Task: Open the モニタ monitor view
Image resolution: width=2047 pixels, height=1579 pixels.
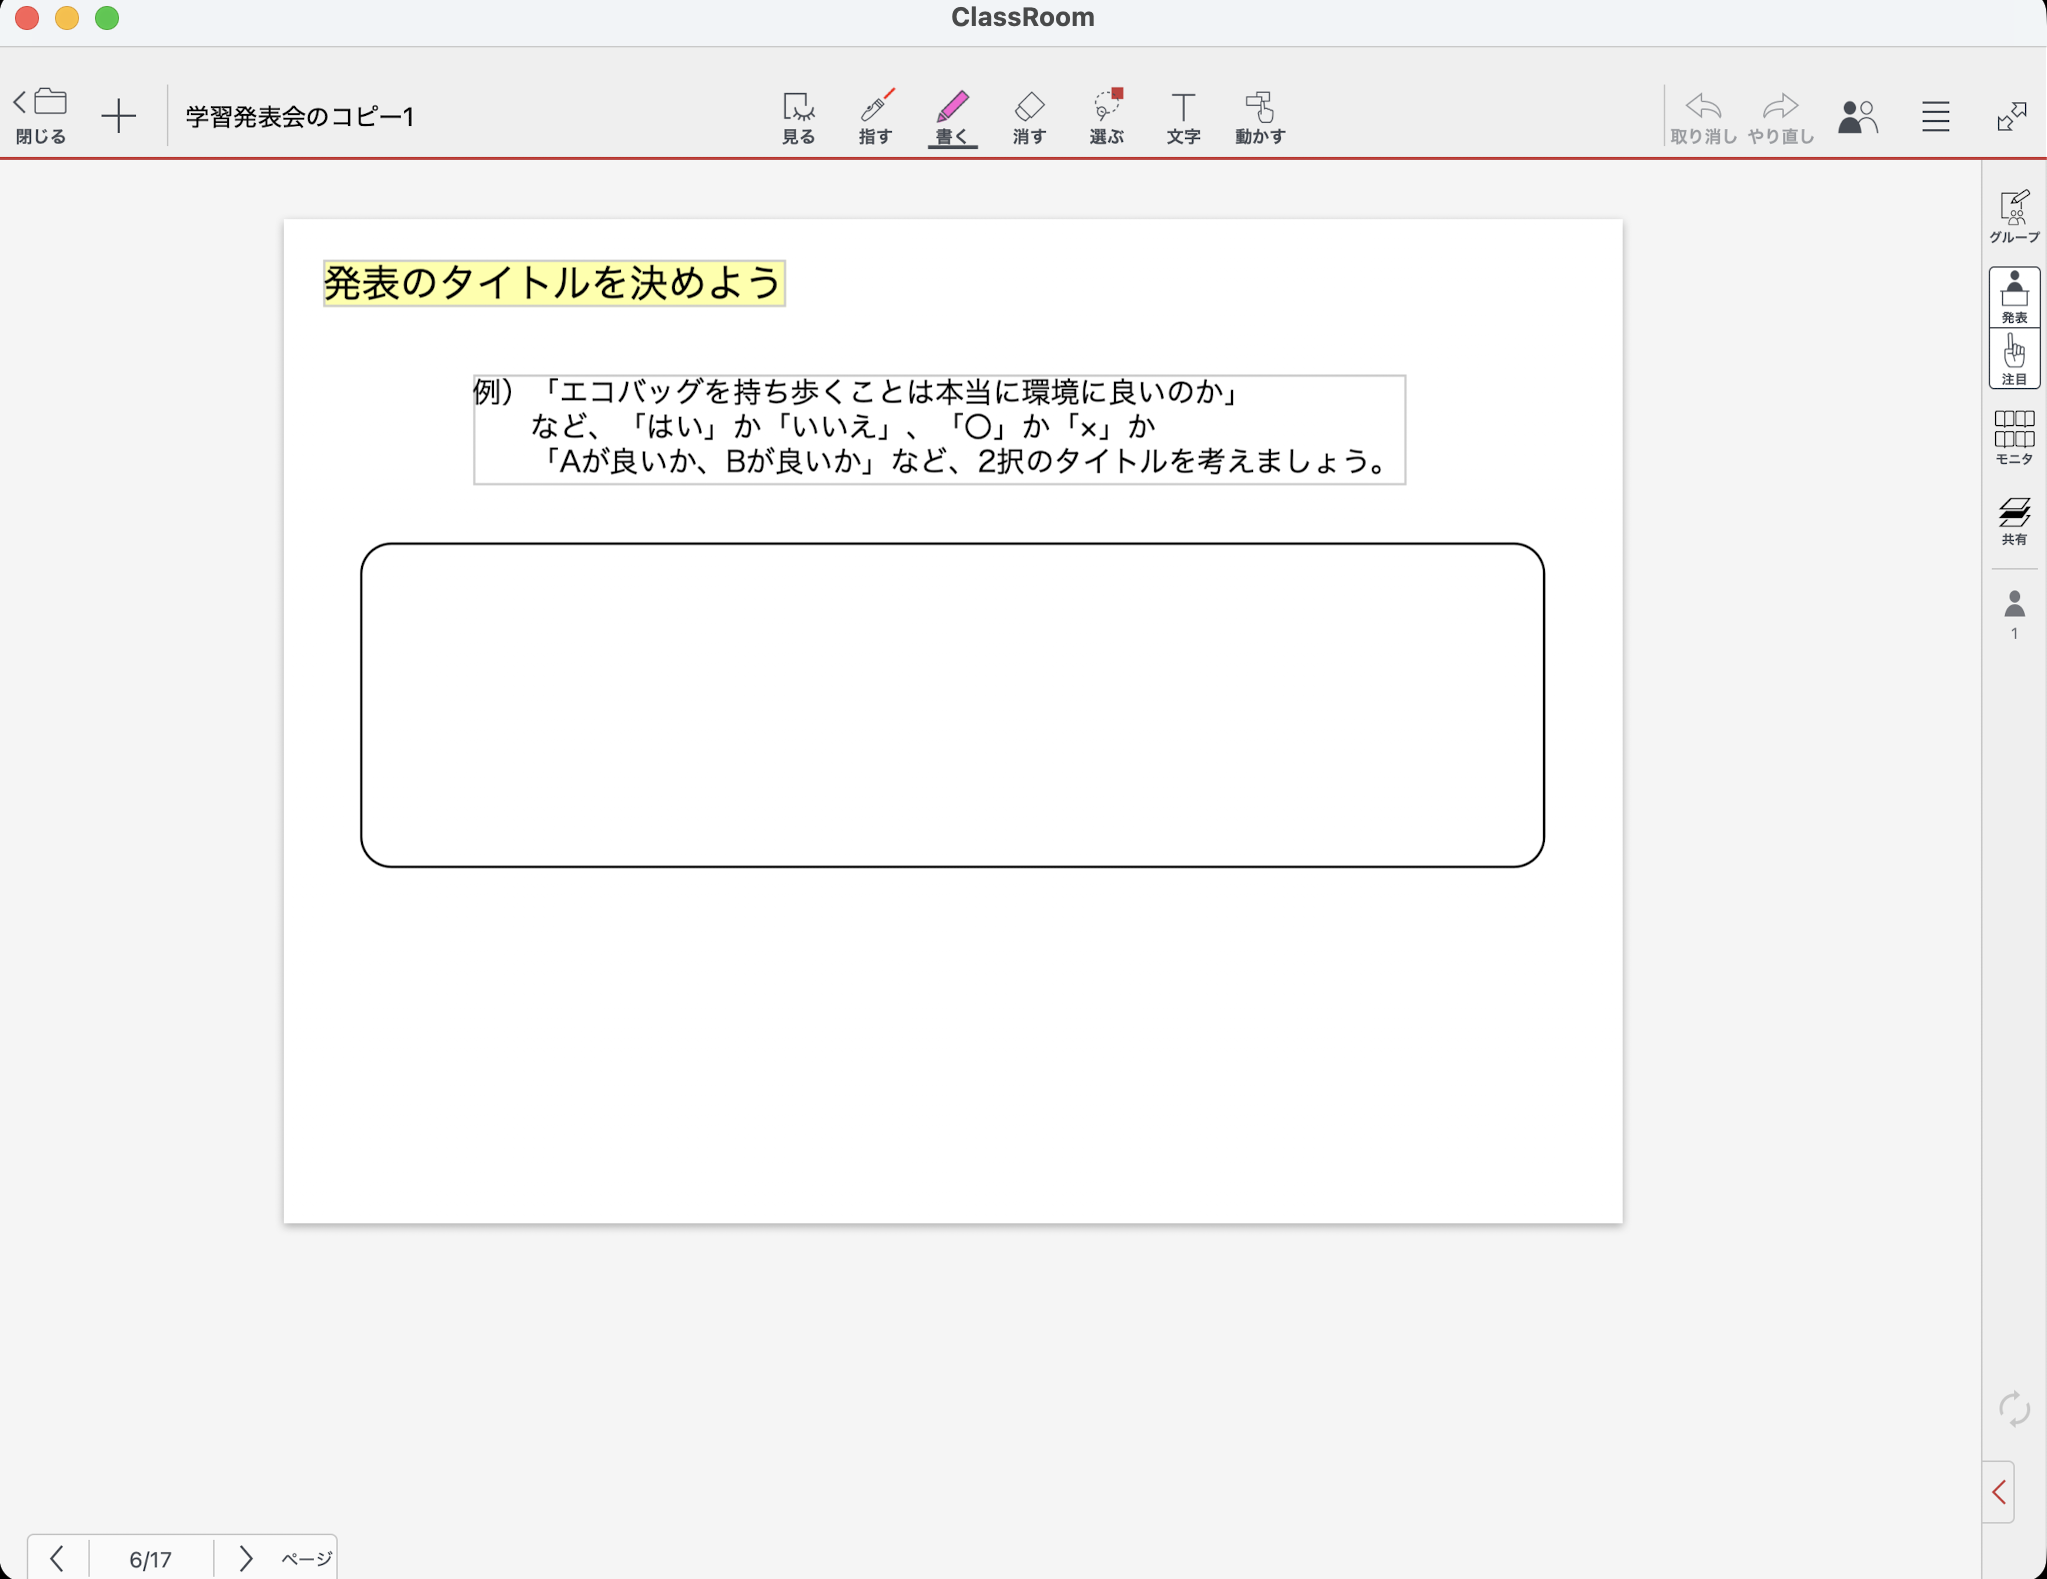Action: (2013, 437)
